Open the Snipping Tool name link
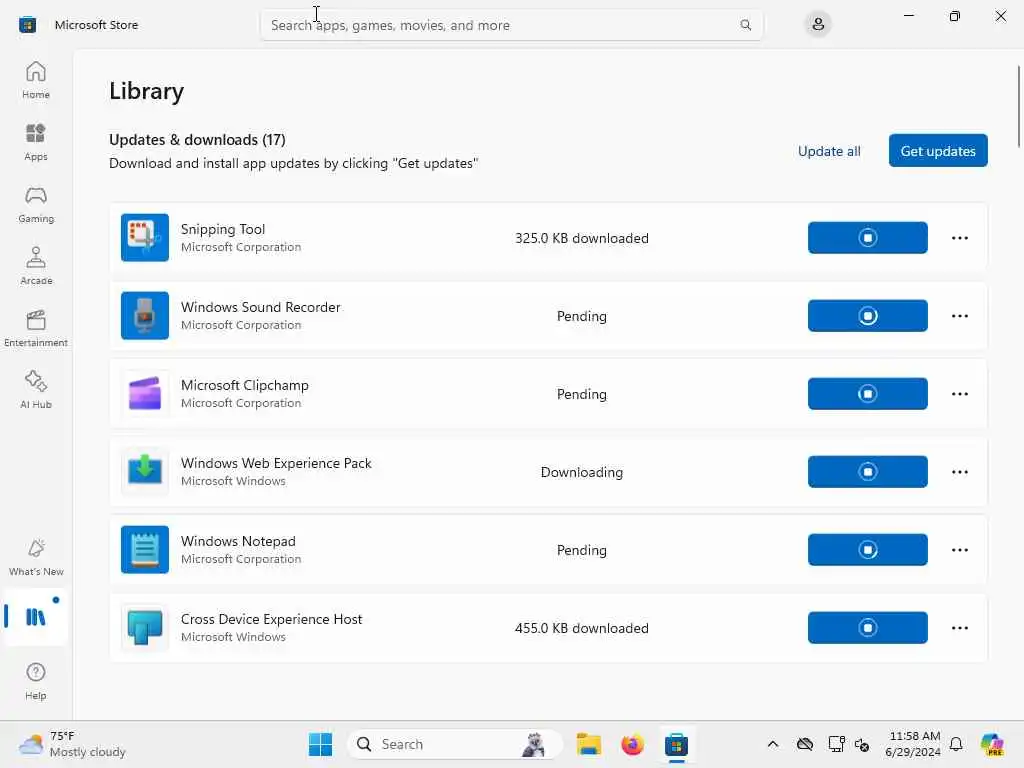The image size is (1024, 768). pos(223,229)
